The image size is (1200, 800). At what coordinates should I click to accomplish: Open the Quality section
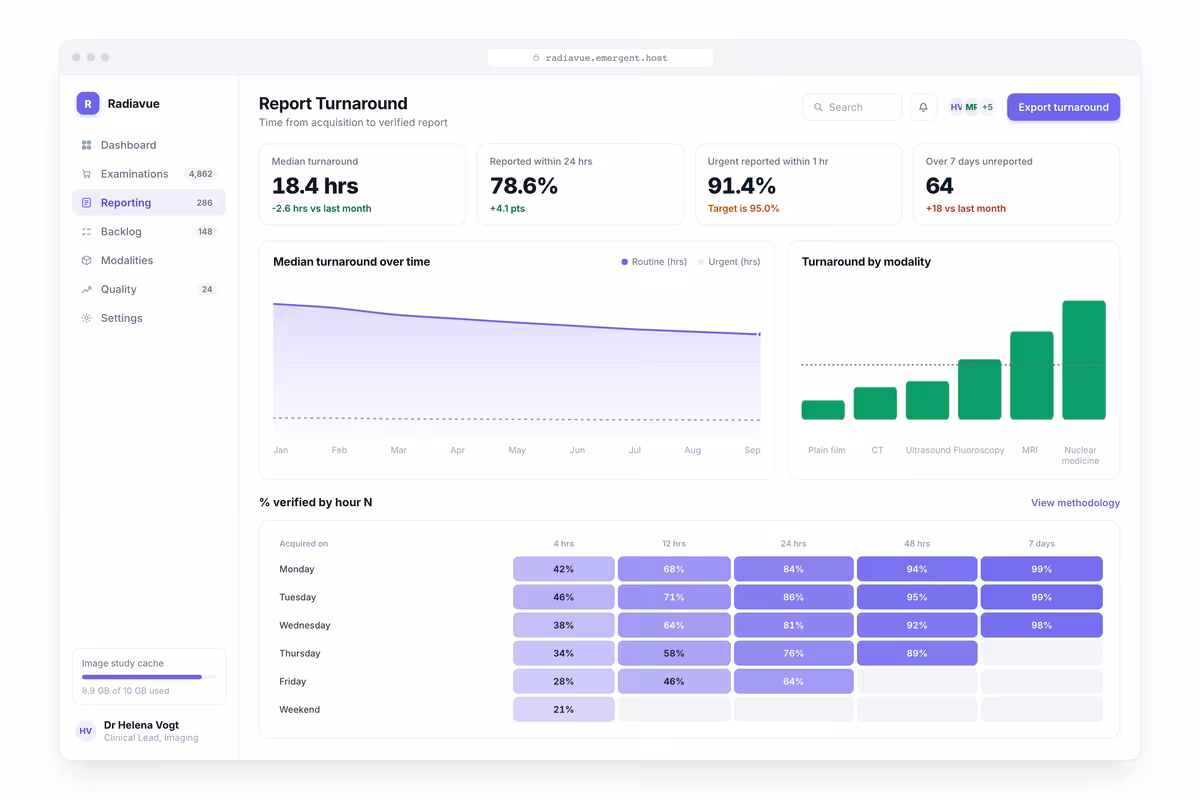tap(149, 290)
